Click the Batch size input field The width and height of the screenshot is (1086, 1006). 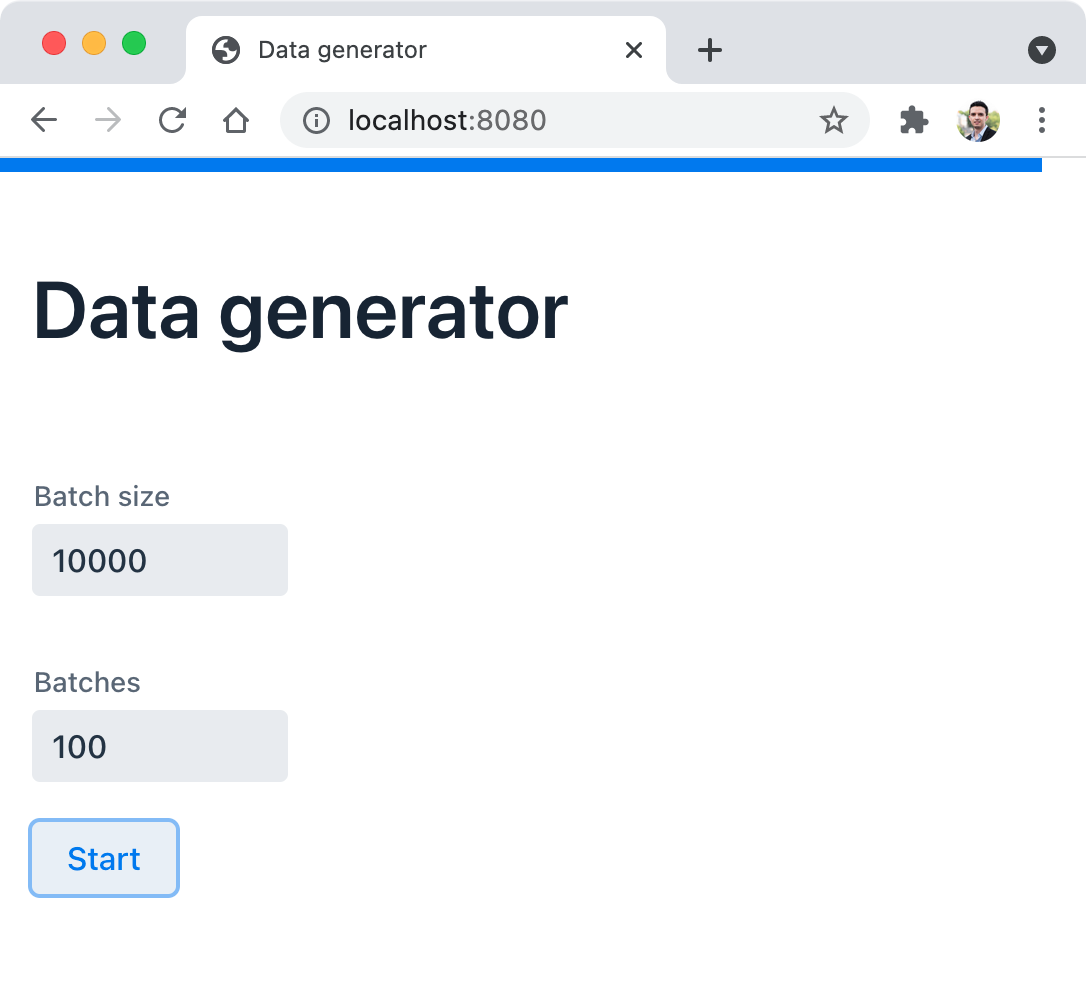pos(160,560)
